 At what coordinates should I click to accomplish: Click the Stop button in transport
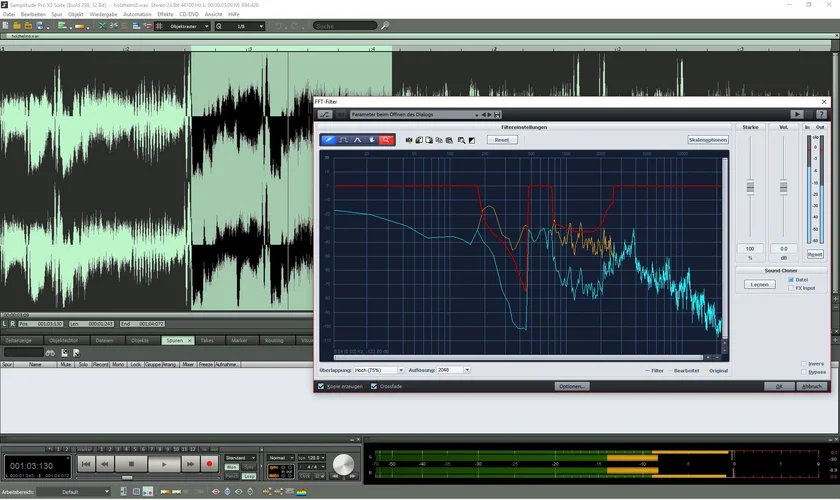click(131, 464)
